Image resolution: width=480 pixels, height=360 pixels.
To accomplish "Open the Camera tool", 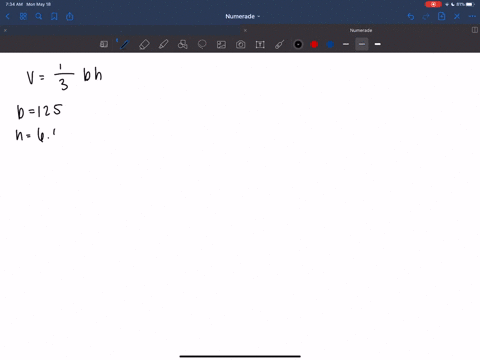I will click(240, 44).
